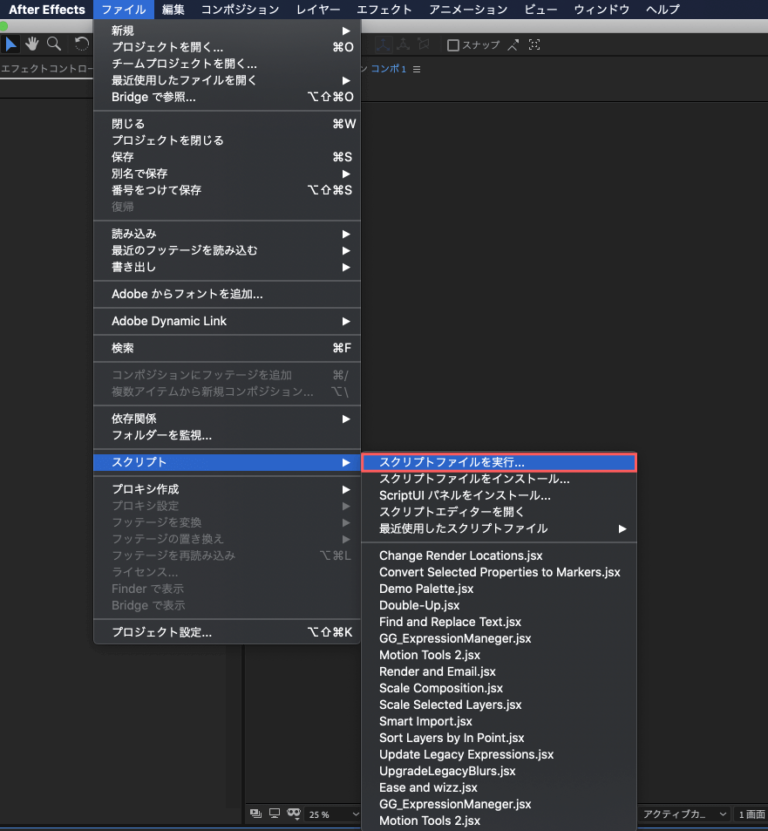Viewport: 768px width, 831px height.
Task: Open the 25 % magnification dropdown
Action: (334, 814)
